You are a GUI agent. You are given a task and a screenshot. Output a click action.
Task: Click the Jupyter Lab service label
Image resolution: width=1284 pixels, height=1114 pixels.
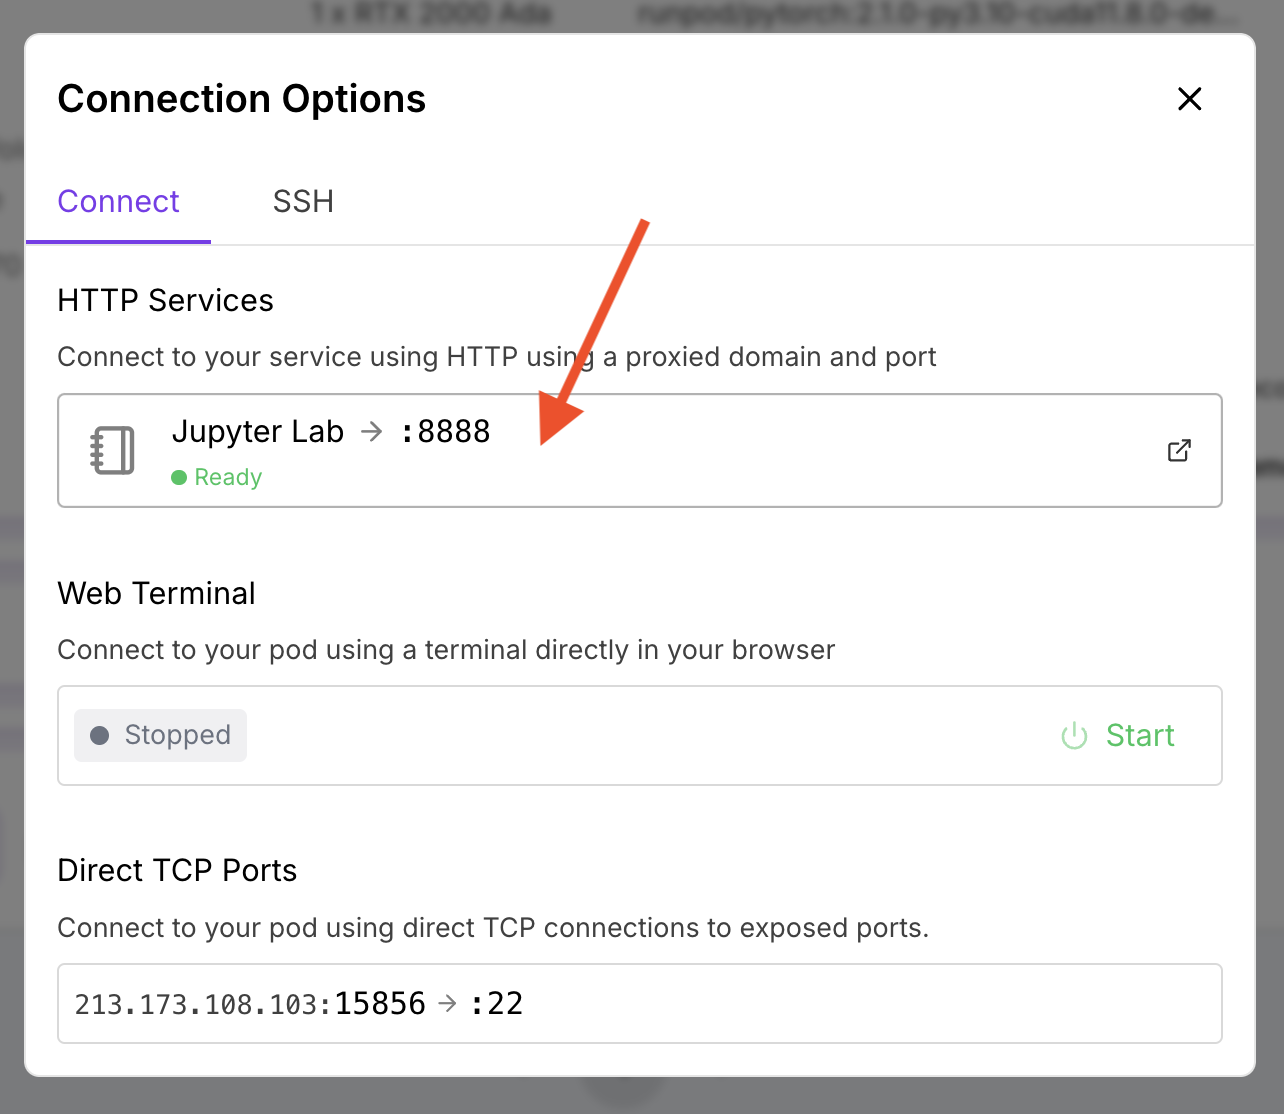[x=258, y=431]
